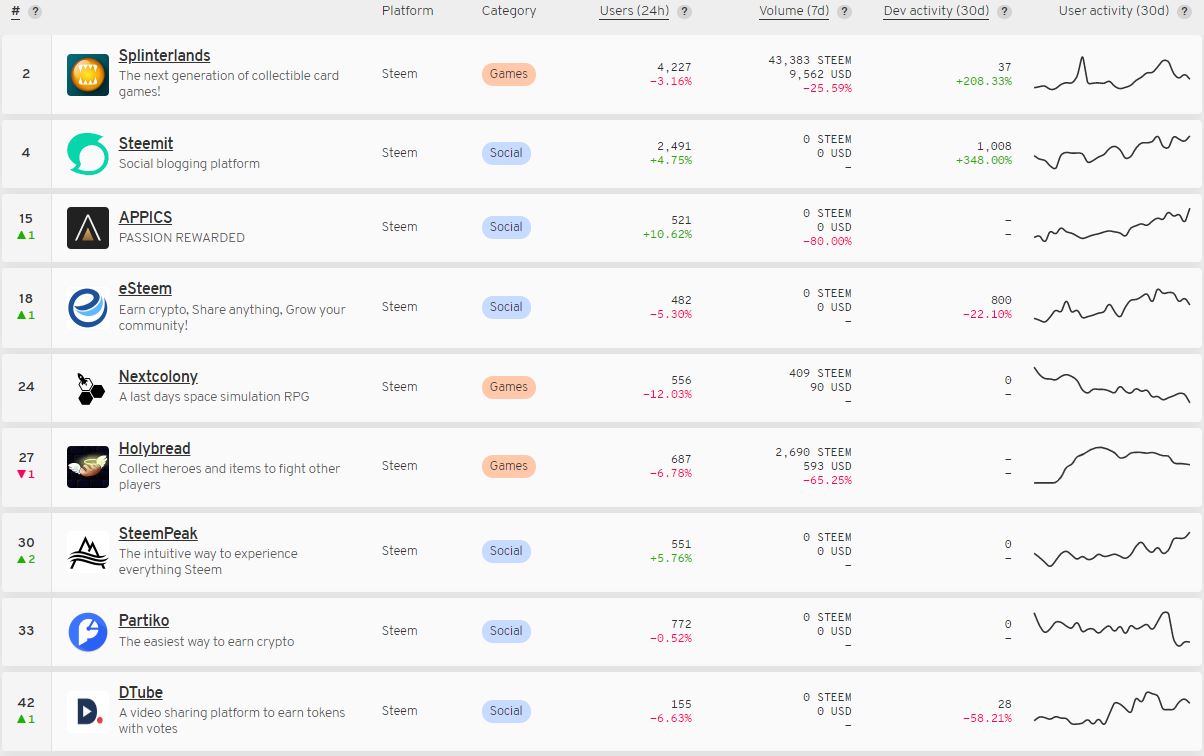This screenshot has height=756, width=1204.
Task: Click Splinterlands 4,227 users value
Action: click(674, 68)
